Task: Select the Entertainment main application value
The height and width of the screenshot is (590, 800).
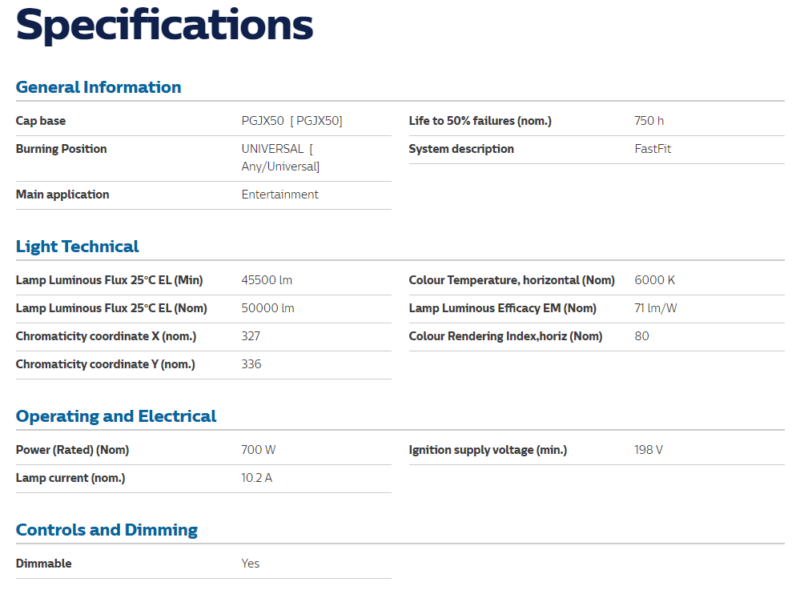Action: [x=280, y=194]
